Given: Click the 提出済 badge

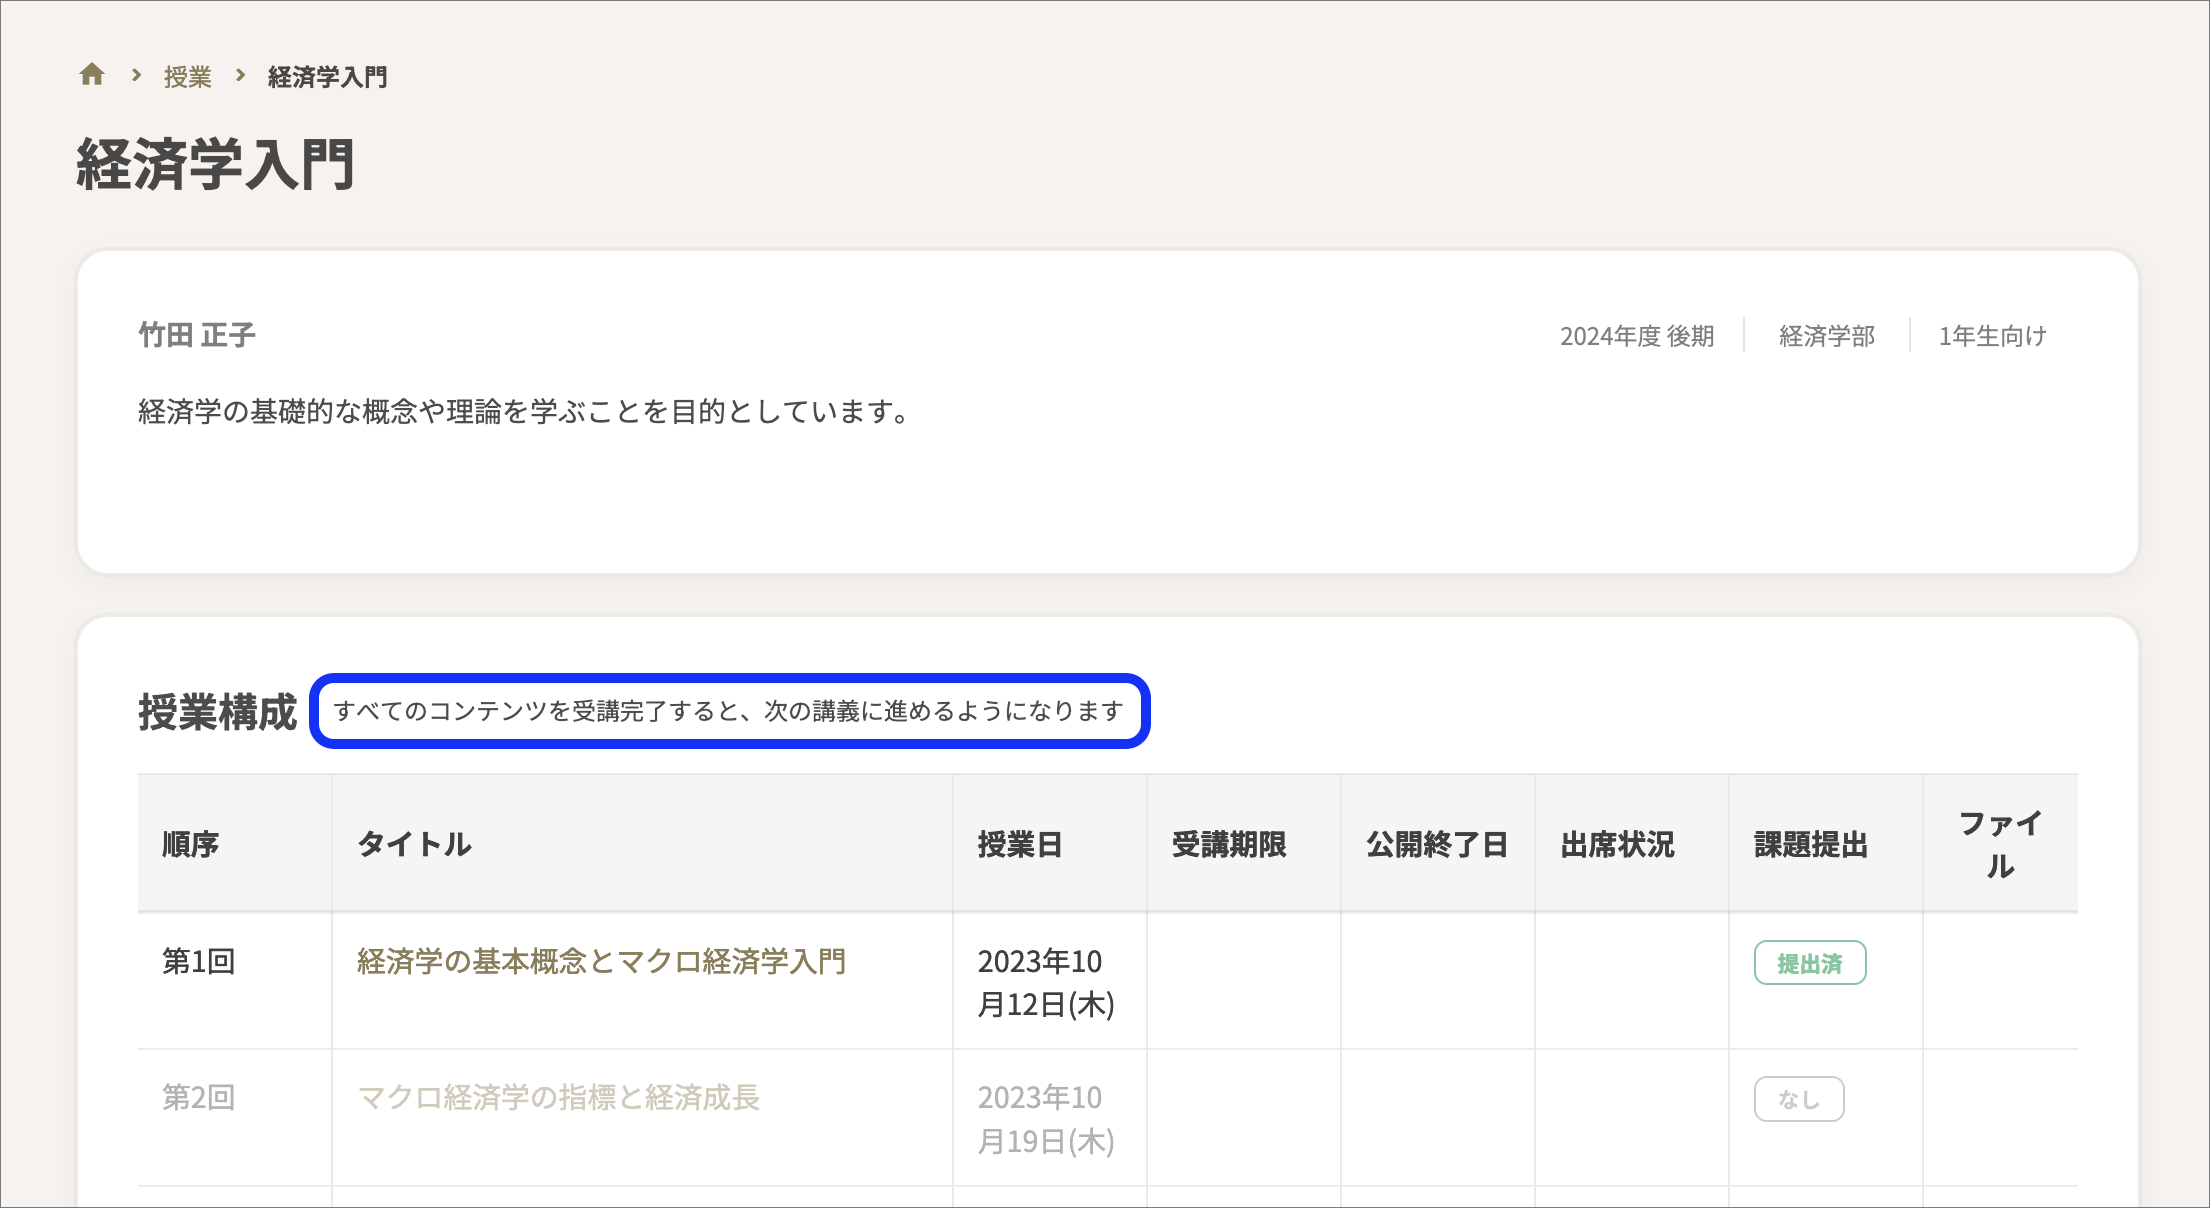Looking at the screenshot, I should click(1810, 963).
